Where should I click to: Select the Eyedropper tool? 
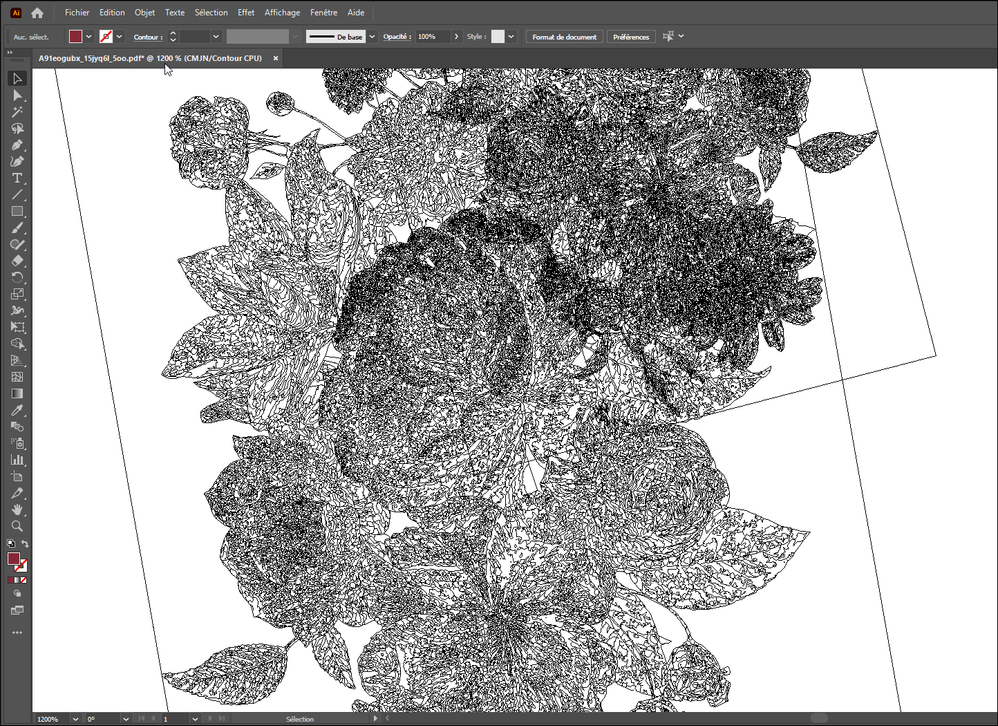[17, 410]
